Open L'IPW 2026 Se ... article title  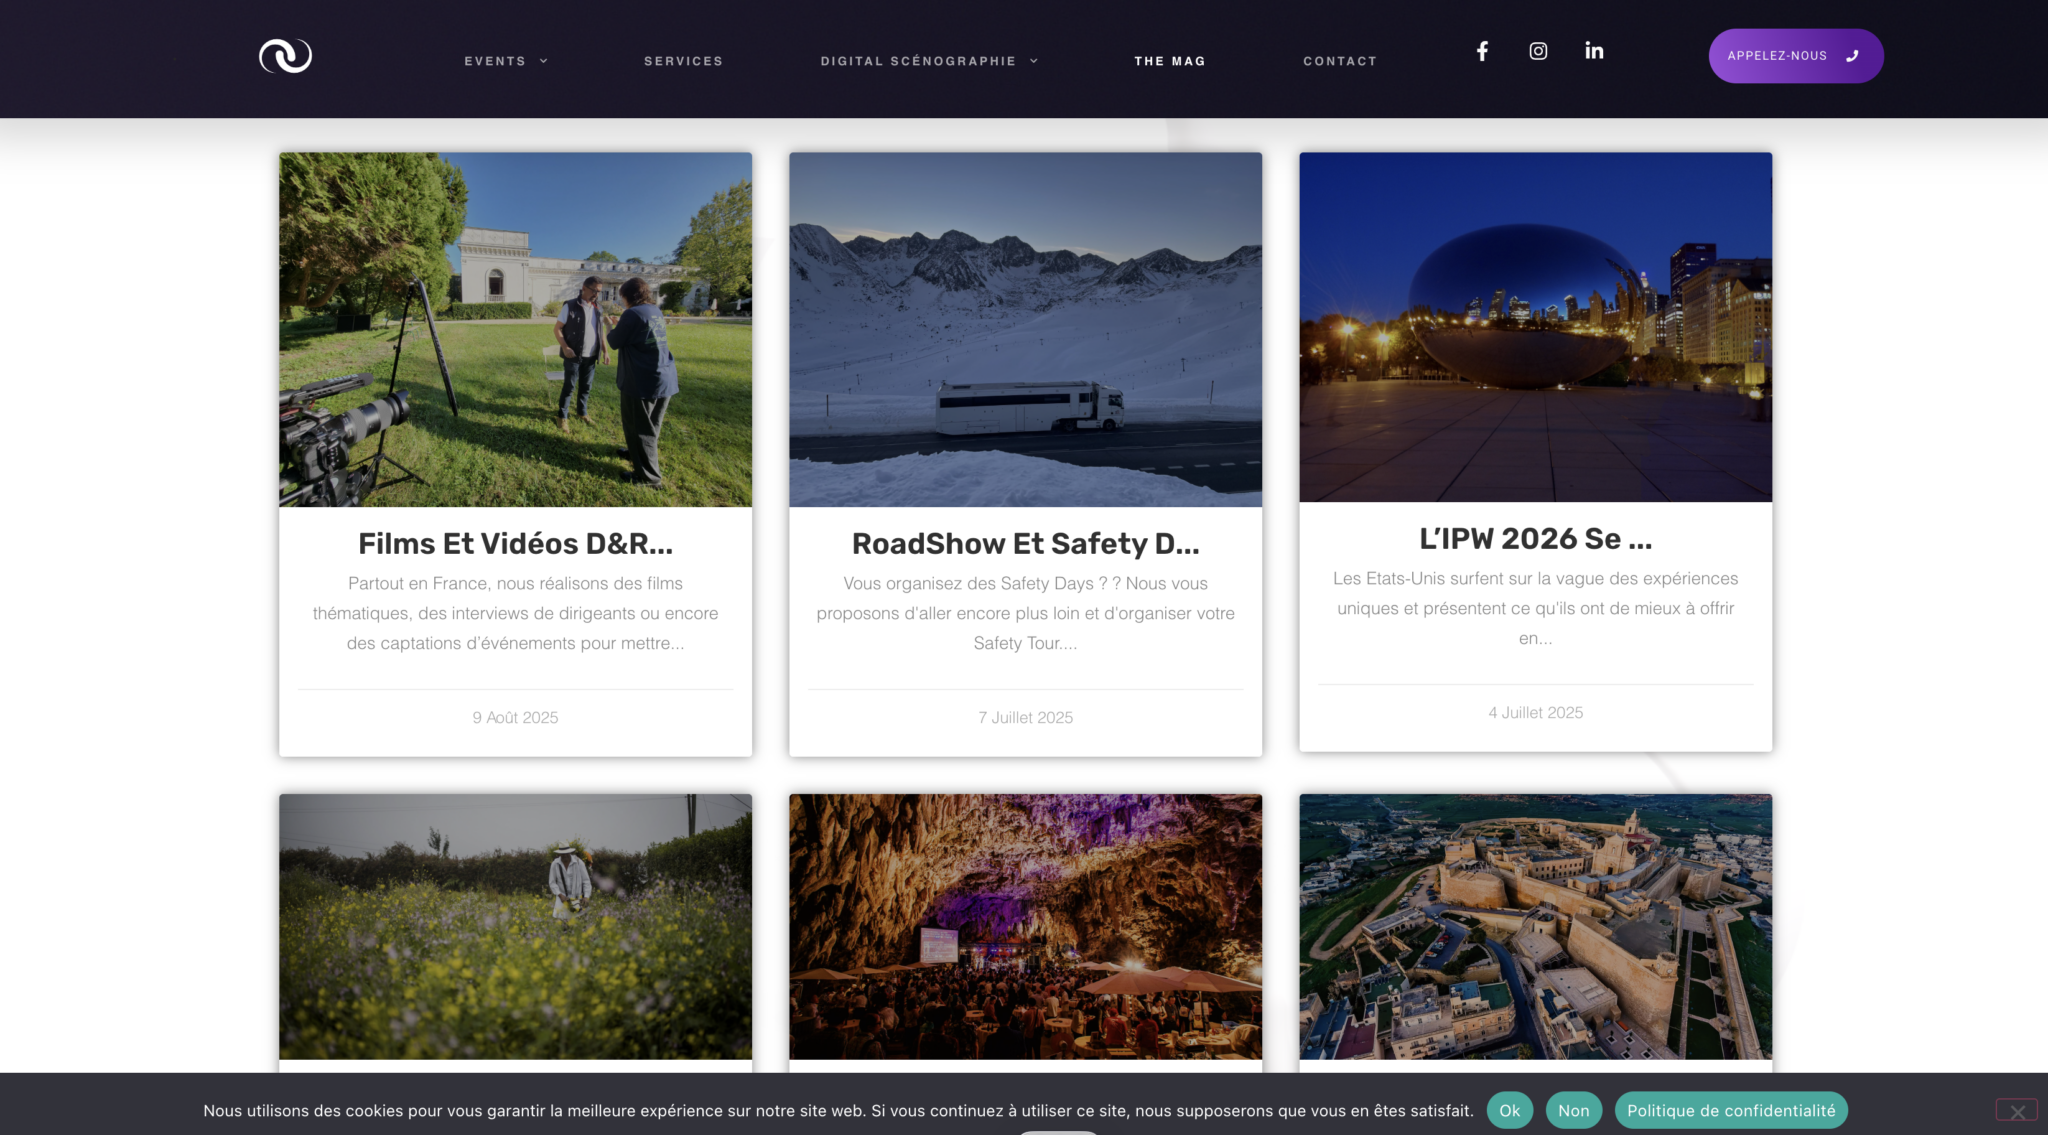1535,539
